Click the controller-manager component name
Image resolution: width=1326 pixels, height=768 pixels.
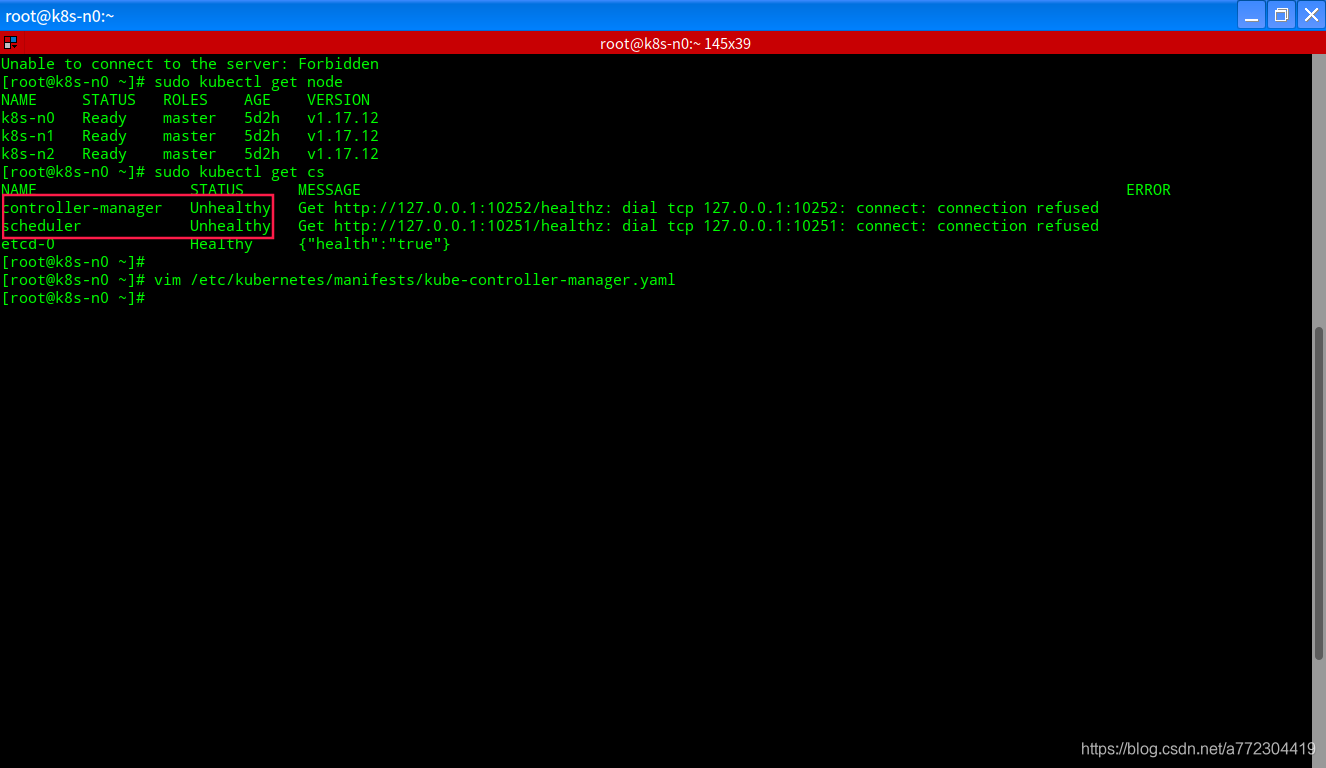[x=82, y=208]
